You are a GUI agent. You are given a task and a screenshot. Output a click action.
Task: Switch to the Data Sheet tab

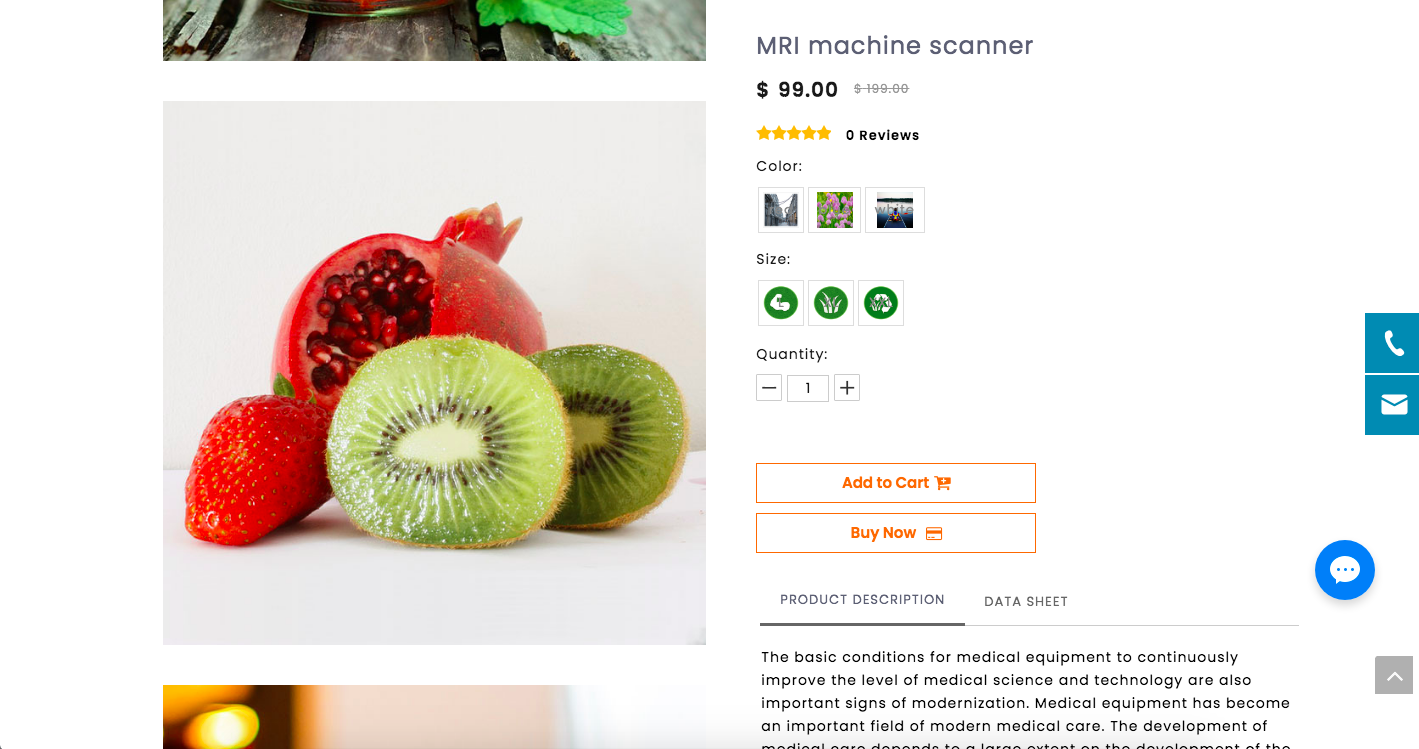pos(1026,602)
